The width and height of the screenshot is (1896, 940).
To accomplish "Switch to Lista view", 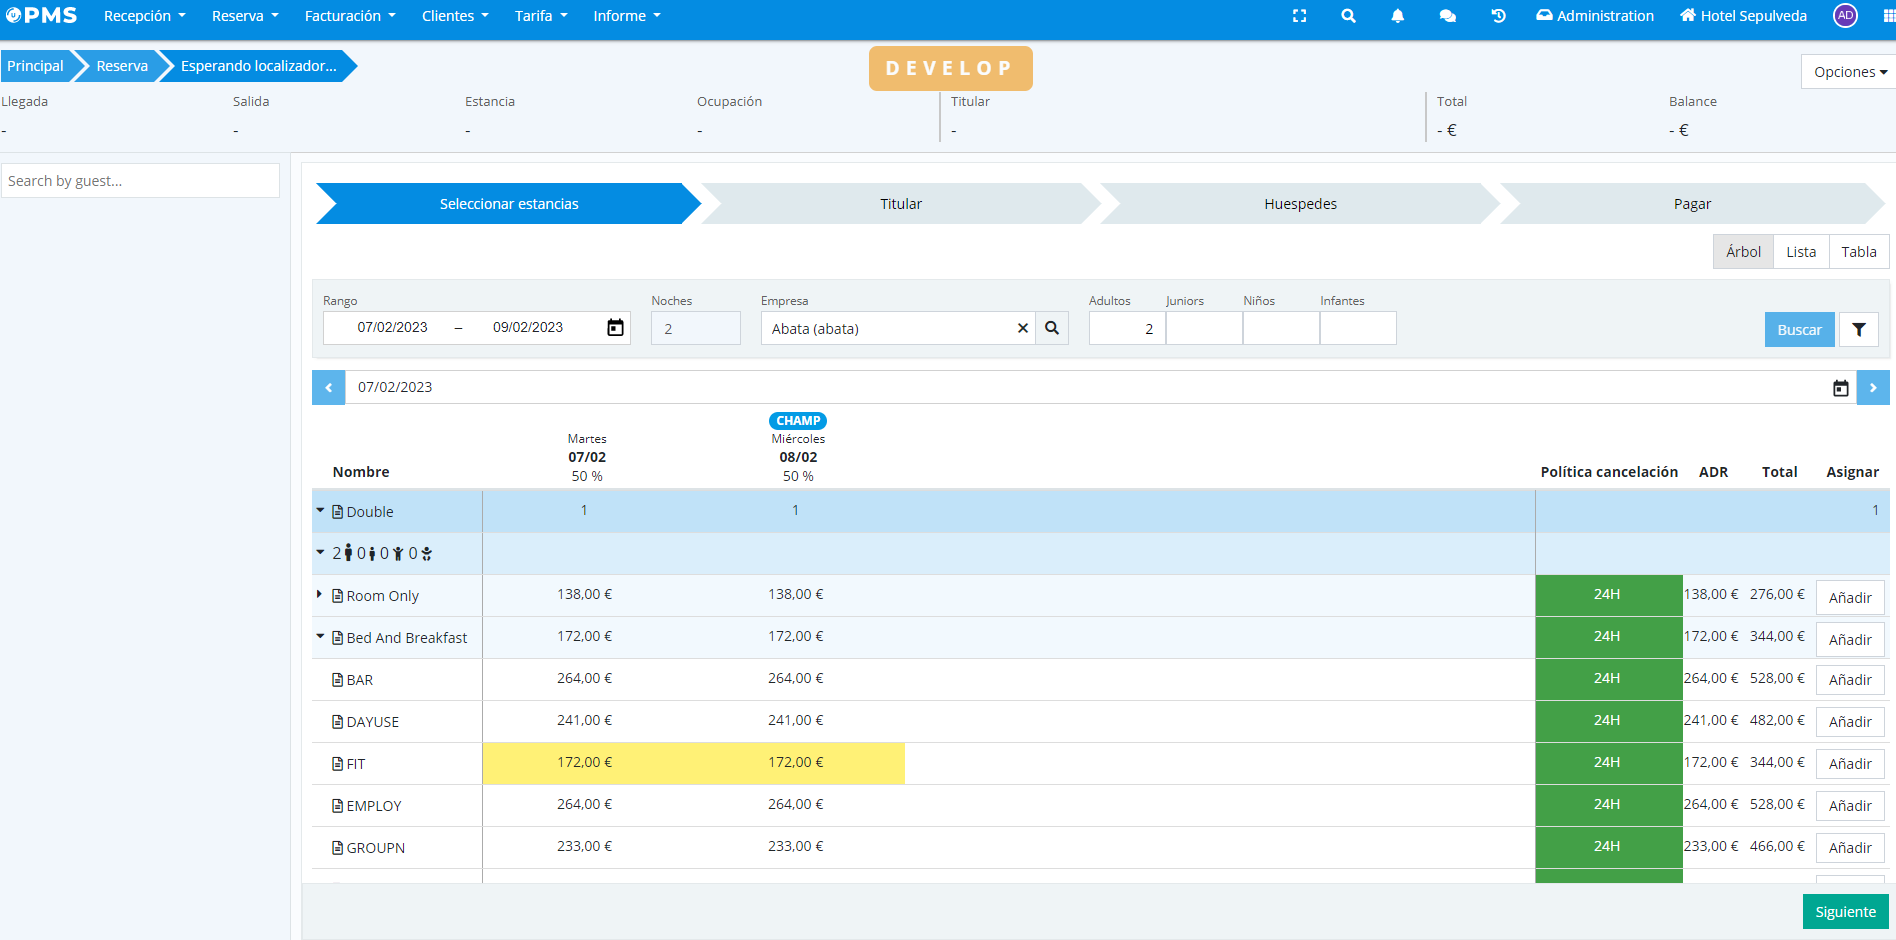I will click(x=1800, y=252).
